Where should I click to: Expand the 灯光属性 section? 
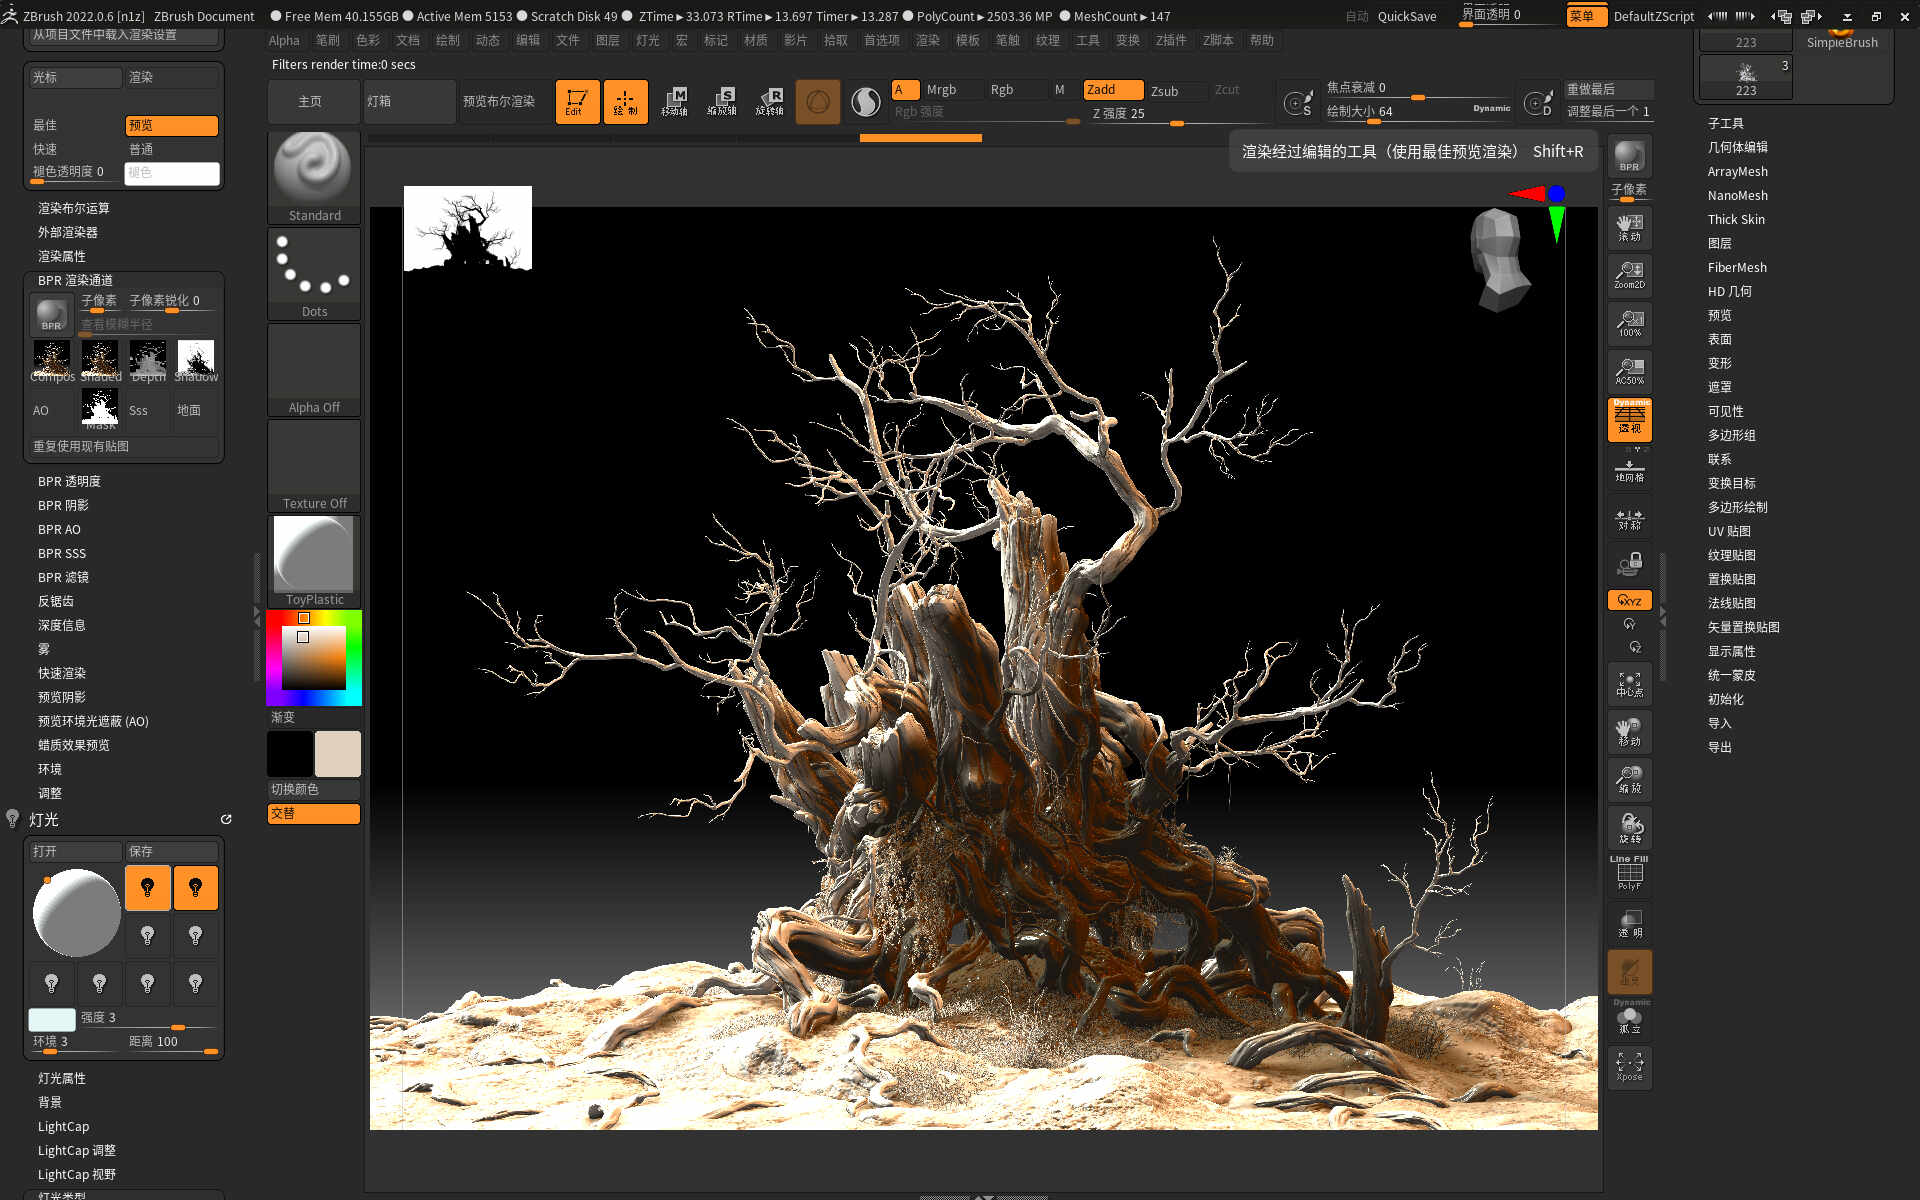62,1078
